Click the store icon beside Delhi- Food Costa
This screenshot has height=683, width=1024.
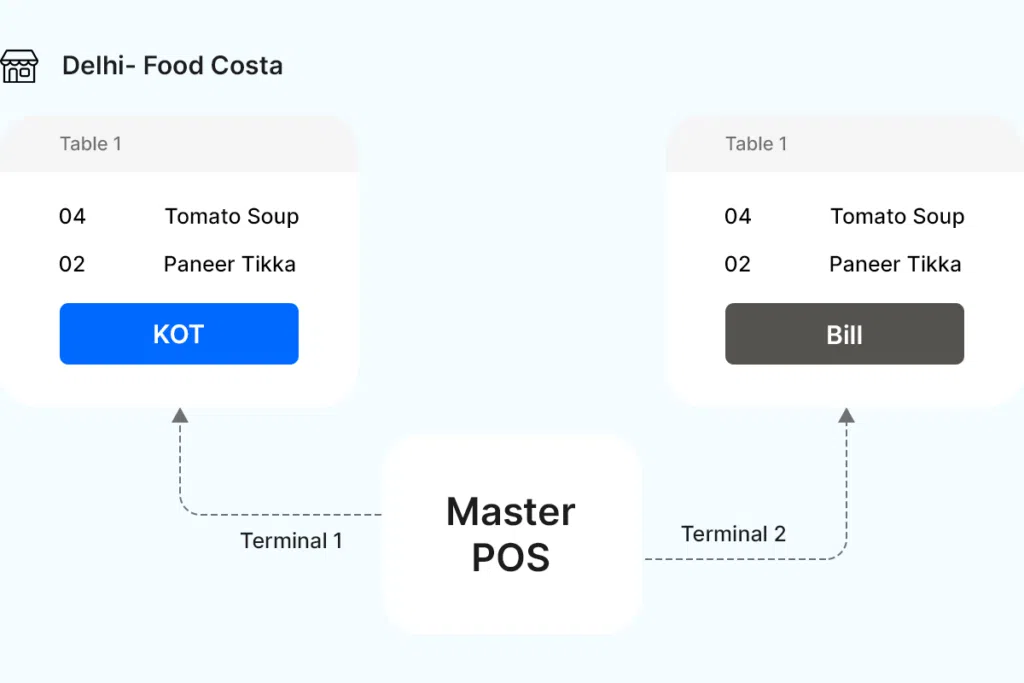point(19,66)
